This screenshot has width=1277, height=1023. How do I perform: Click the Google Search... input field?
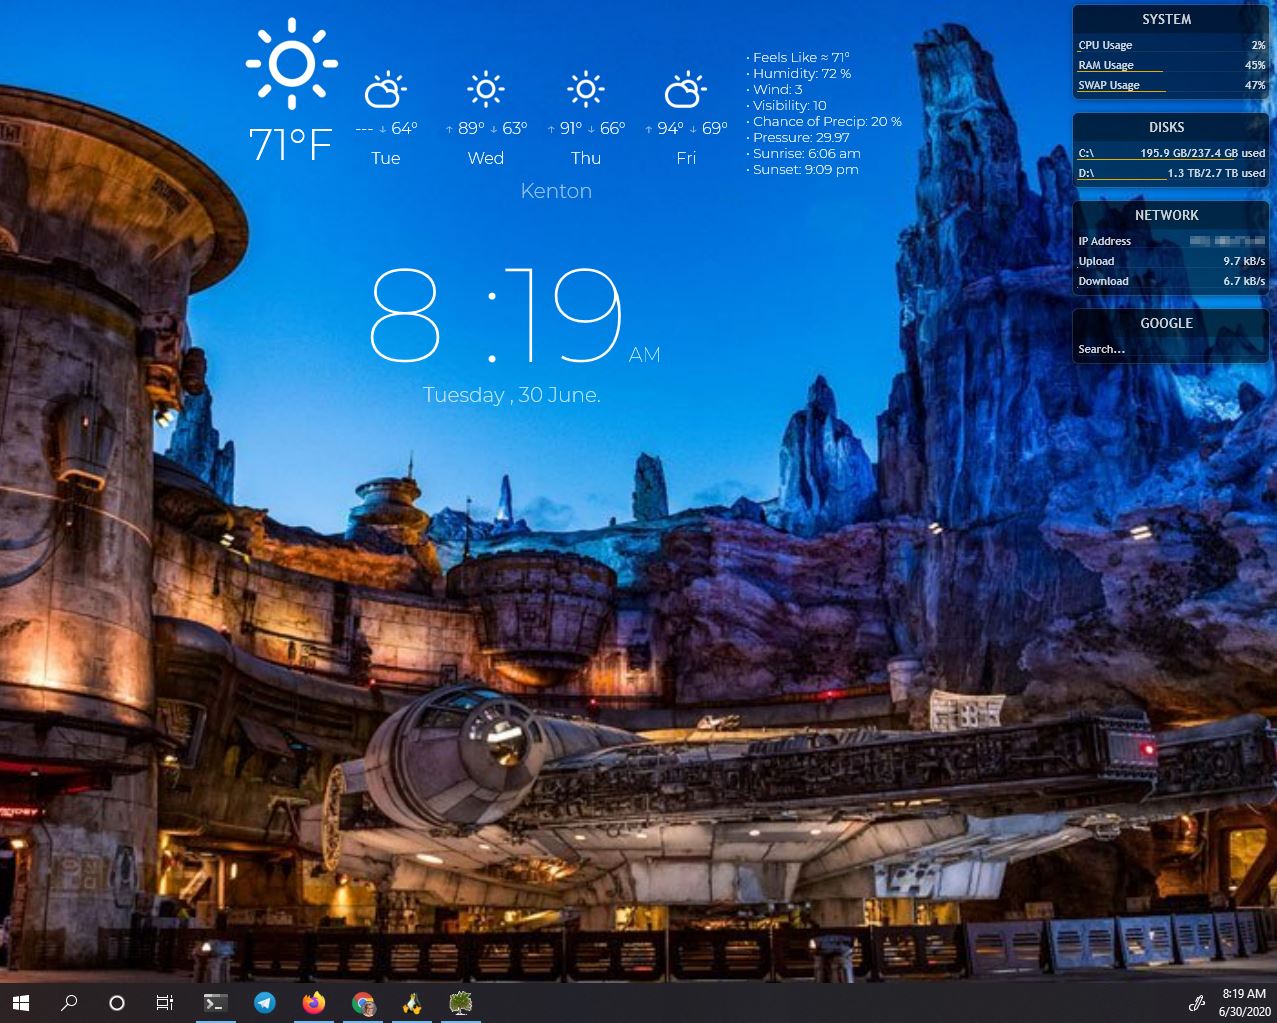coord(1171,349)
